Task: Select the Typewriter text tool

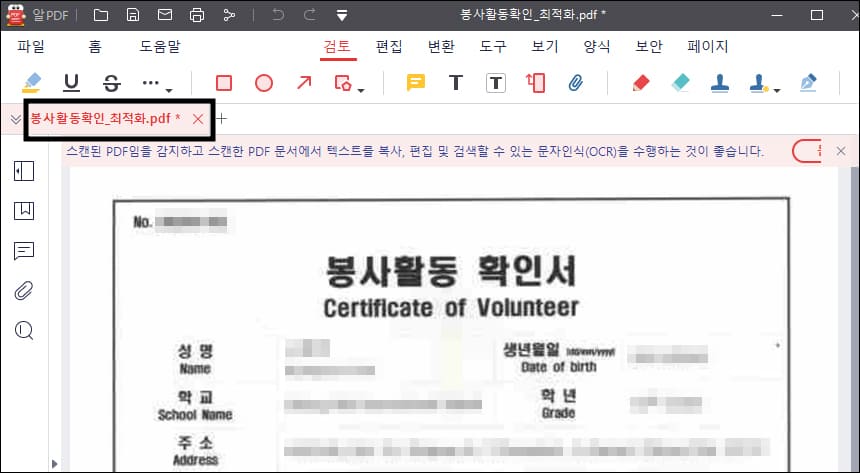Action: (456, 83)
